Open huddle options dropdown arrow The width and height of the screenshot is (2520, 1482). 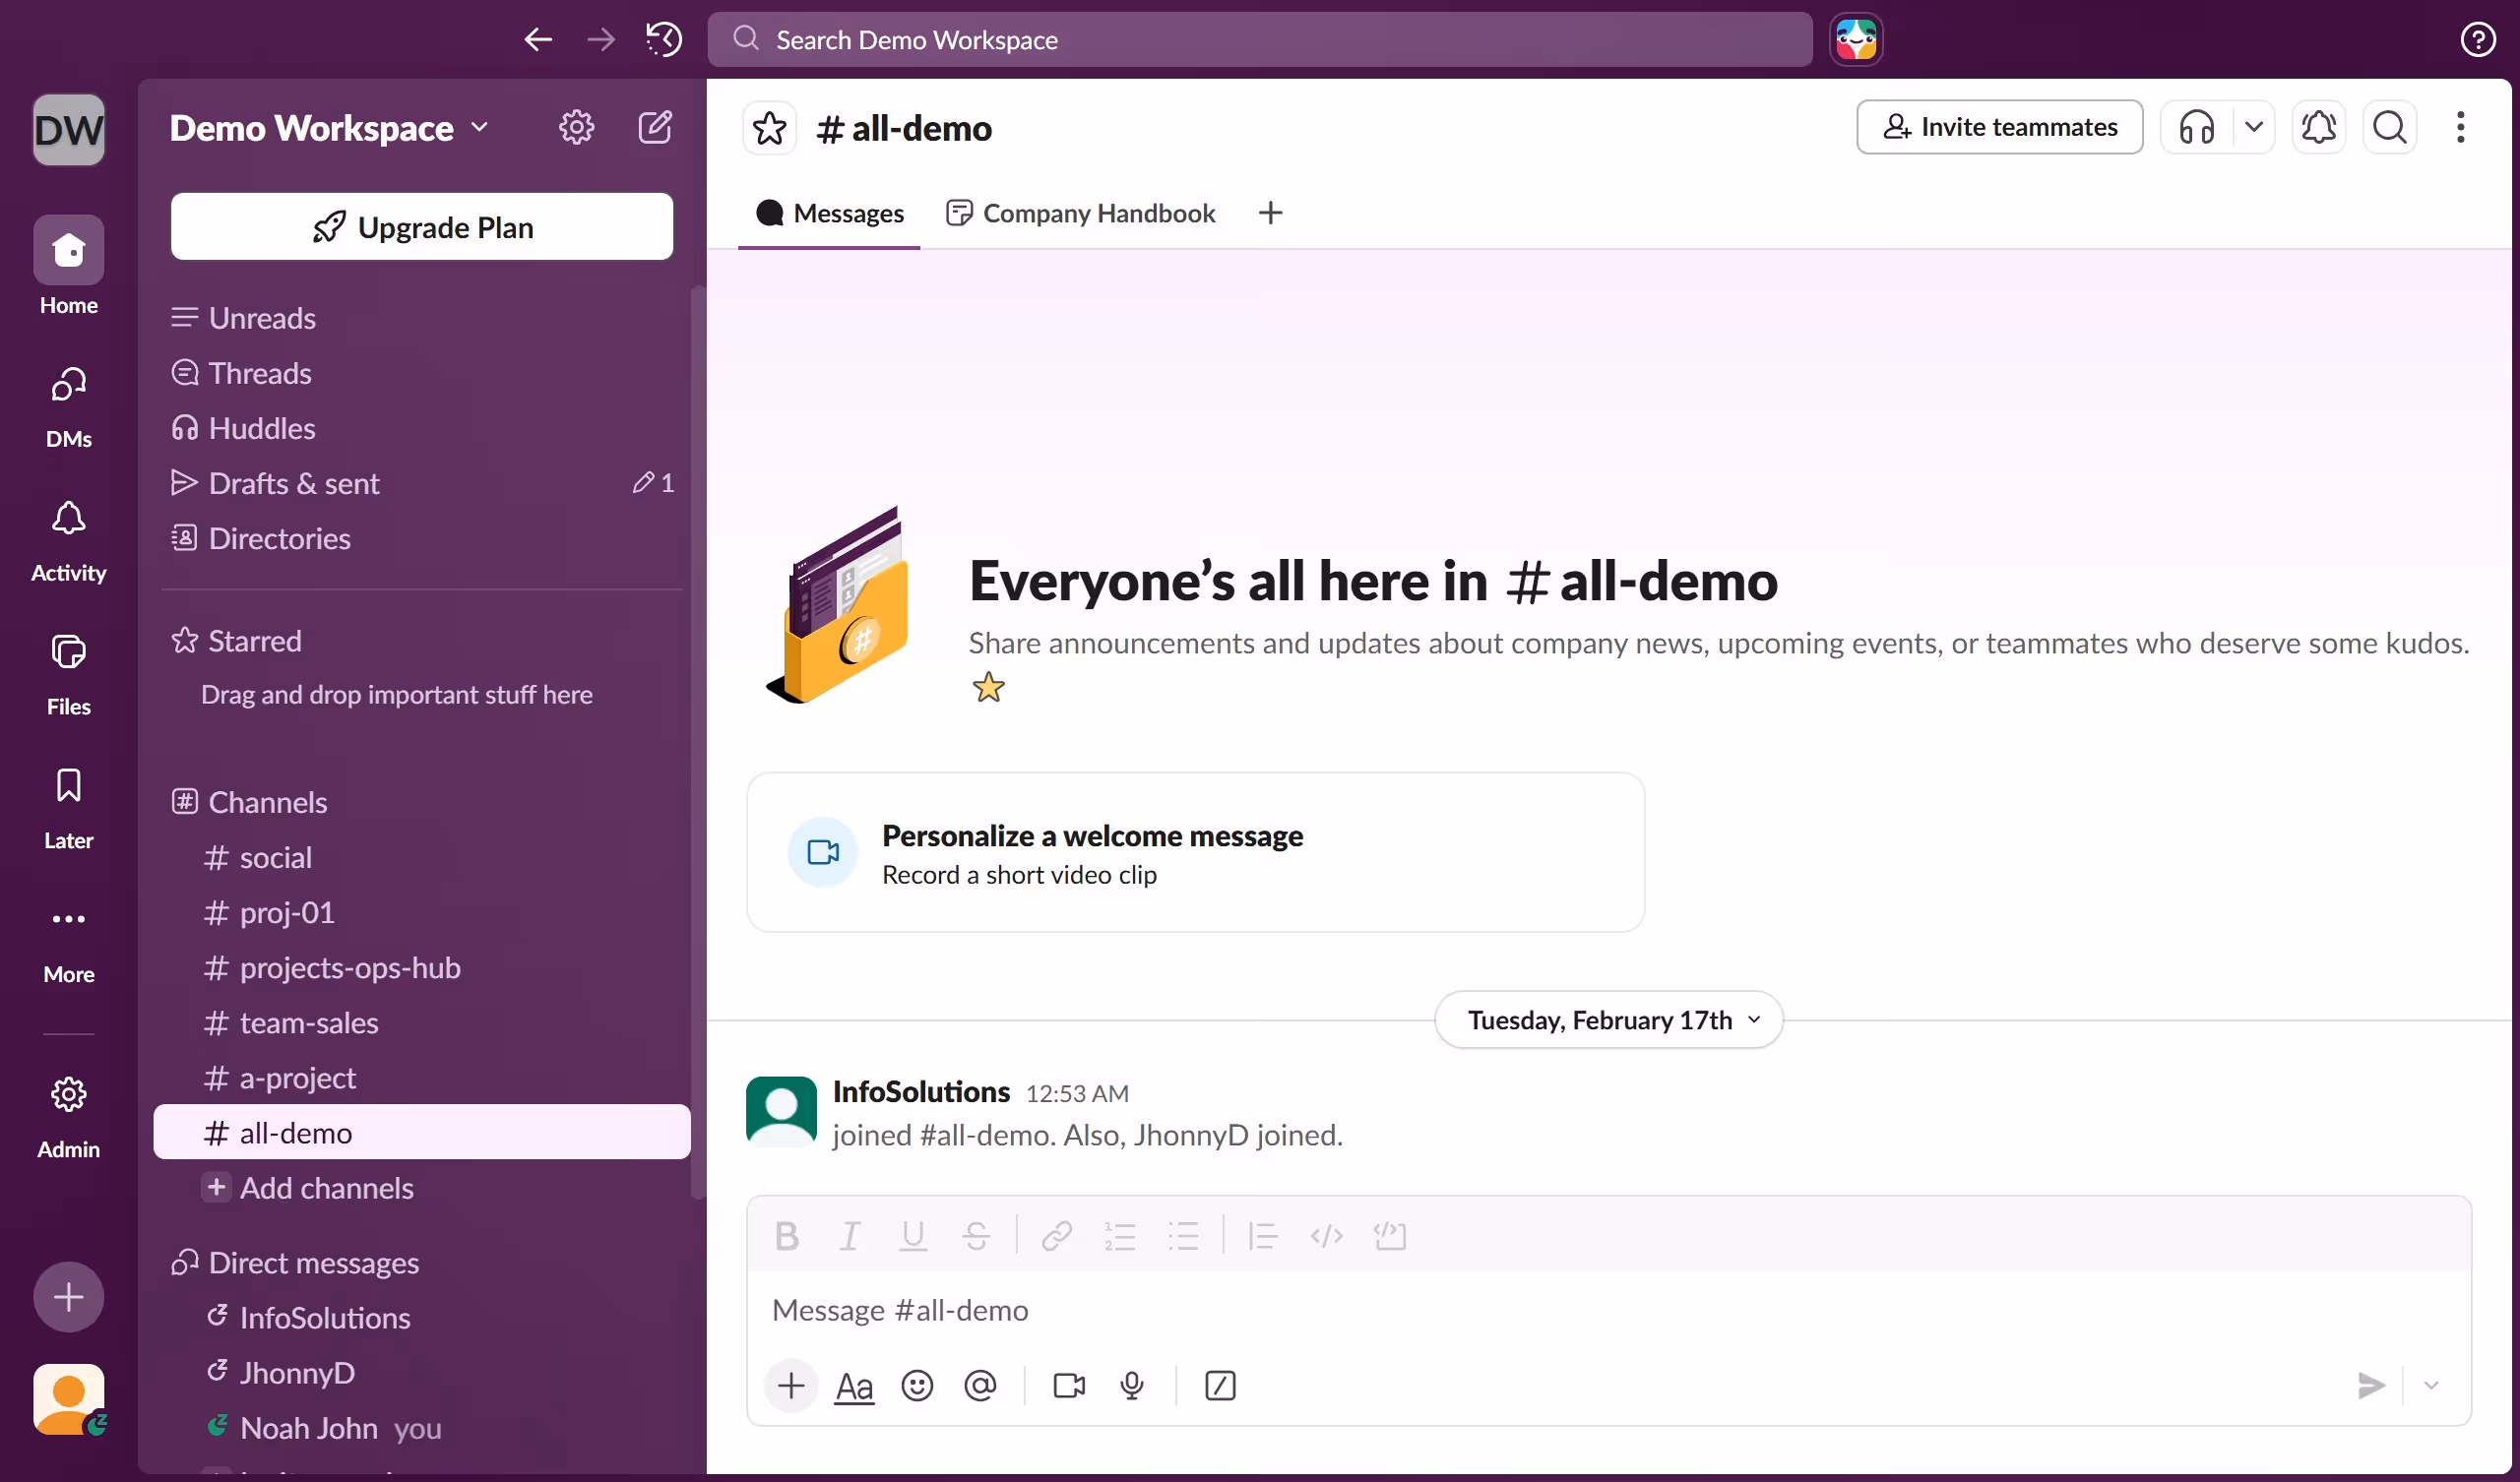point(2253,127)
